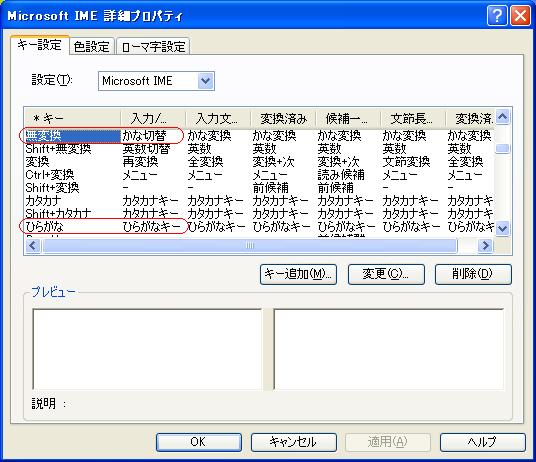Click the 削除(D) button
This screenshot has width=536, height=462.
[x=473, y=274]
